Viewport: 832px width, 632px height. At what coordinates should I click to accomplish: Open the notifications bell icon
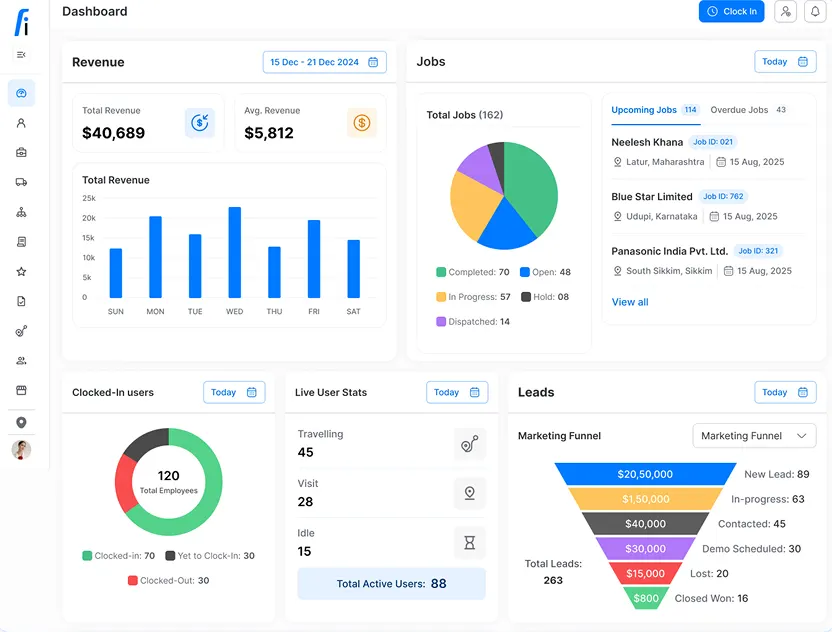pyautogui.click(x=815, y=12)
